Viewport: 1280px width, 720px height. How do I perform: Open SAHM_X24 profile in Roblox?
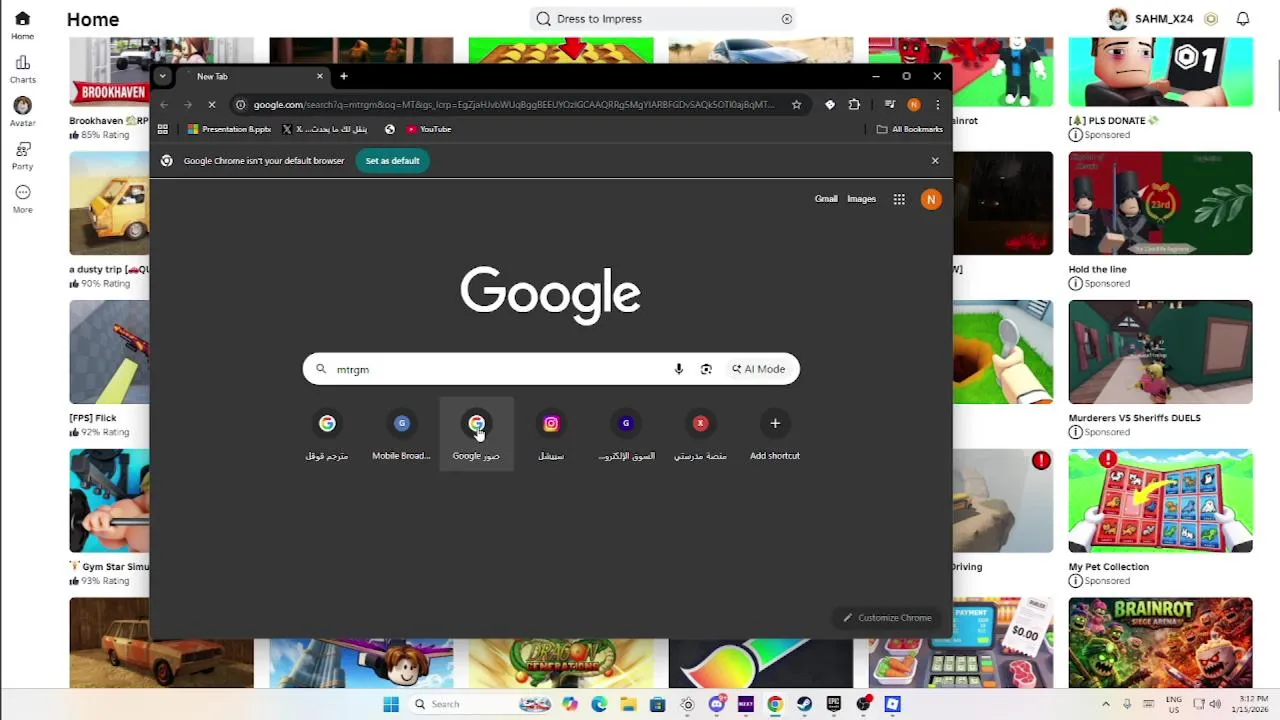pos(1151,19)
